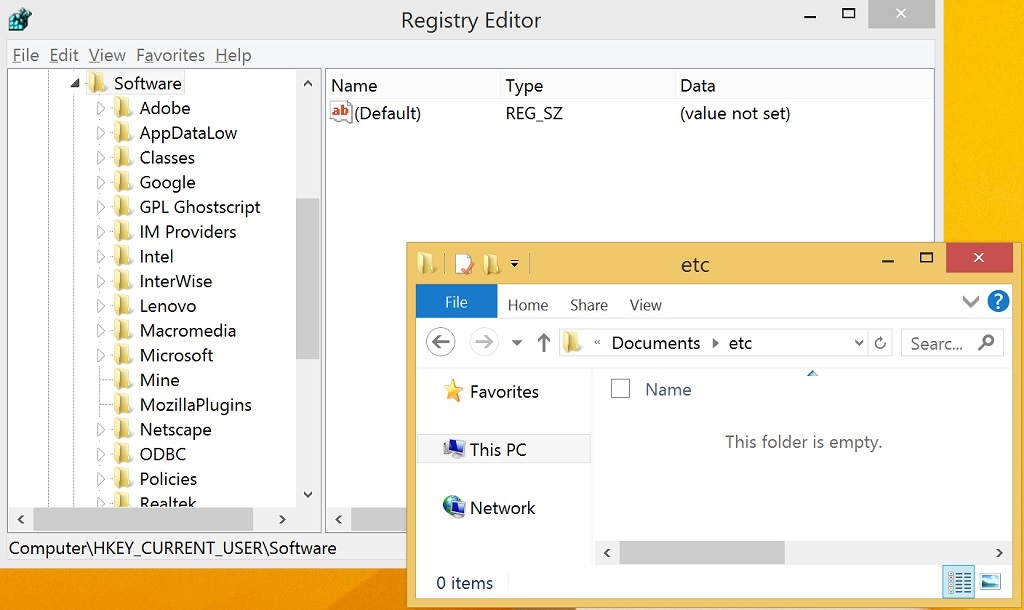Click the Intel key folder icon
The height and width of the screenshot is (610, 1024).
(123, 257)
